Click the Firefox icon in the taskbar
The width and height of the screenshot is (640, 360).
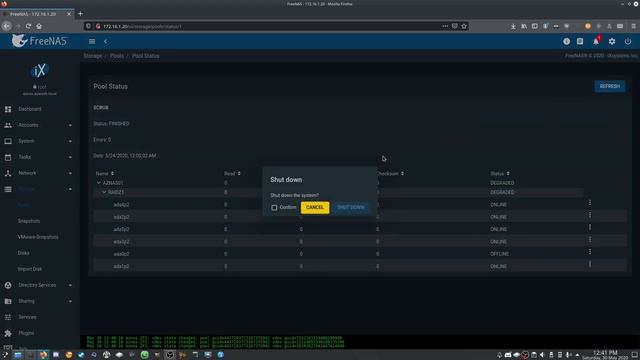43,355
